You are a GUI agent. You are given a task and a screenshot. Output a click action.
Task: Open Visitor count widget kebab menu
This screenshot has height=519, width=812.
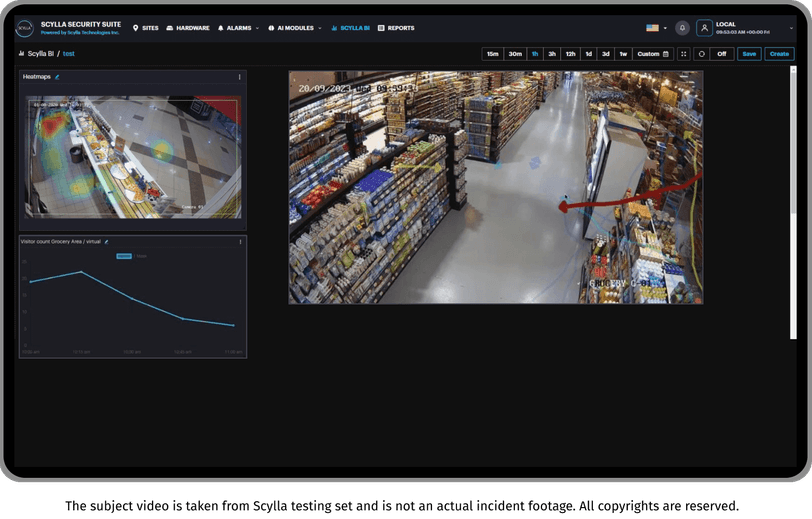(x=240, y=241)
